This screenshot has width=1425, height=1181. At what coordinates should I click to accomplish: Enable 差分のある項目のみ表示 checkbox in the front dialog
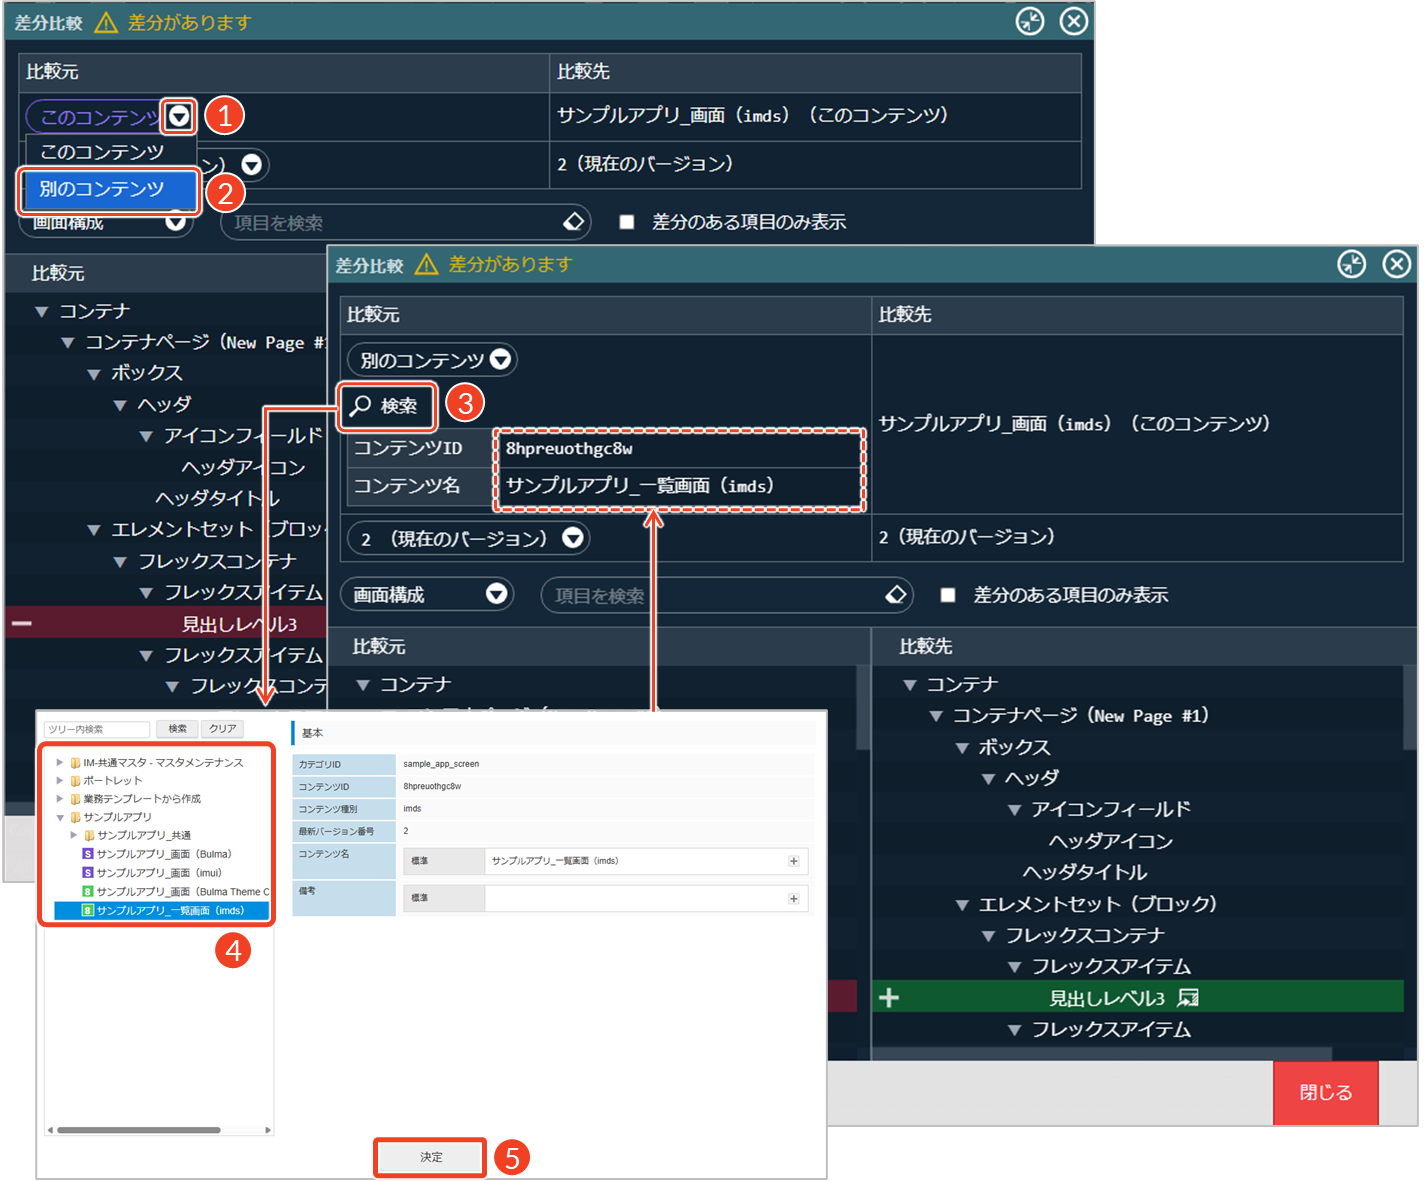948,595
